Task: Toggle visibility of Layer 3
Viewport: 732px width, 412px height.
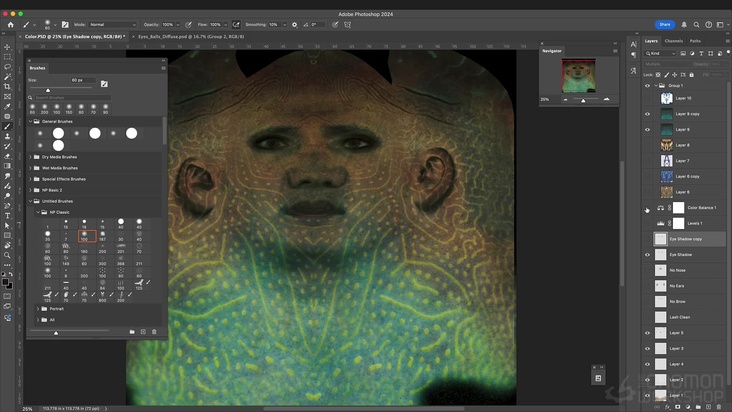Action: 647,349
